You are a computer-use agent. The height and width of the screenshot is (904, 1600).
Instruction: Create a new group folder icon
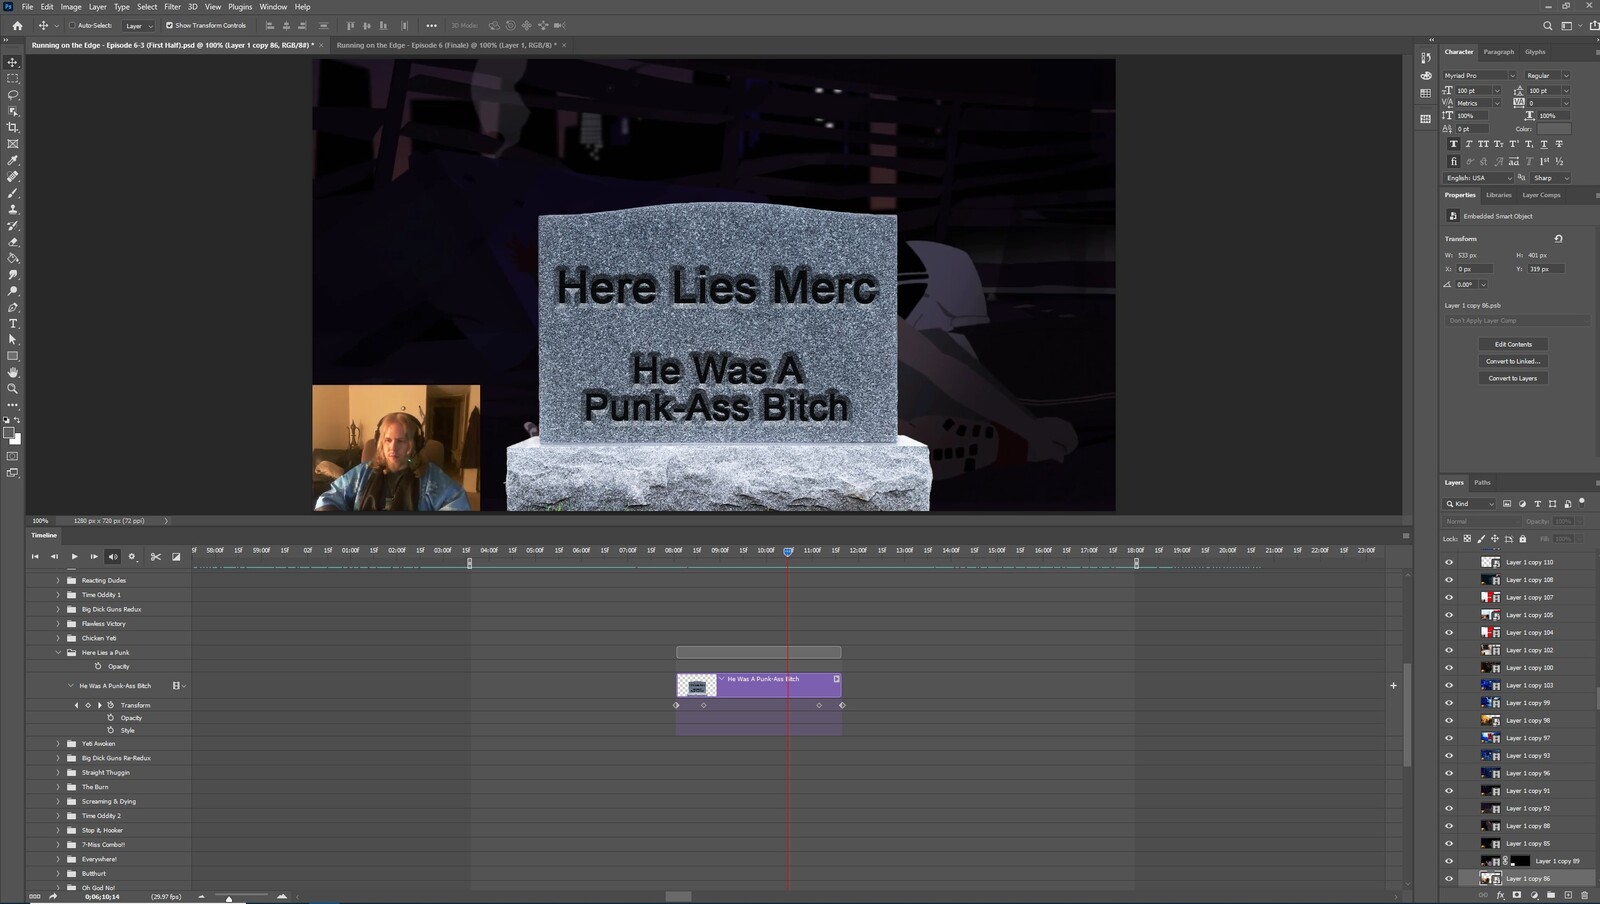(x=1551, y=895)
